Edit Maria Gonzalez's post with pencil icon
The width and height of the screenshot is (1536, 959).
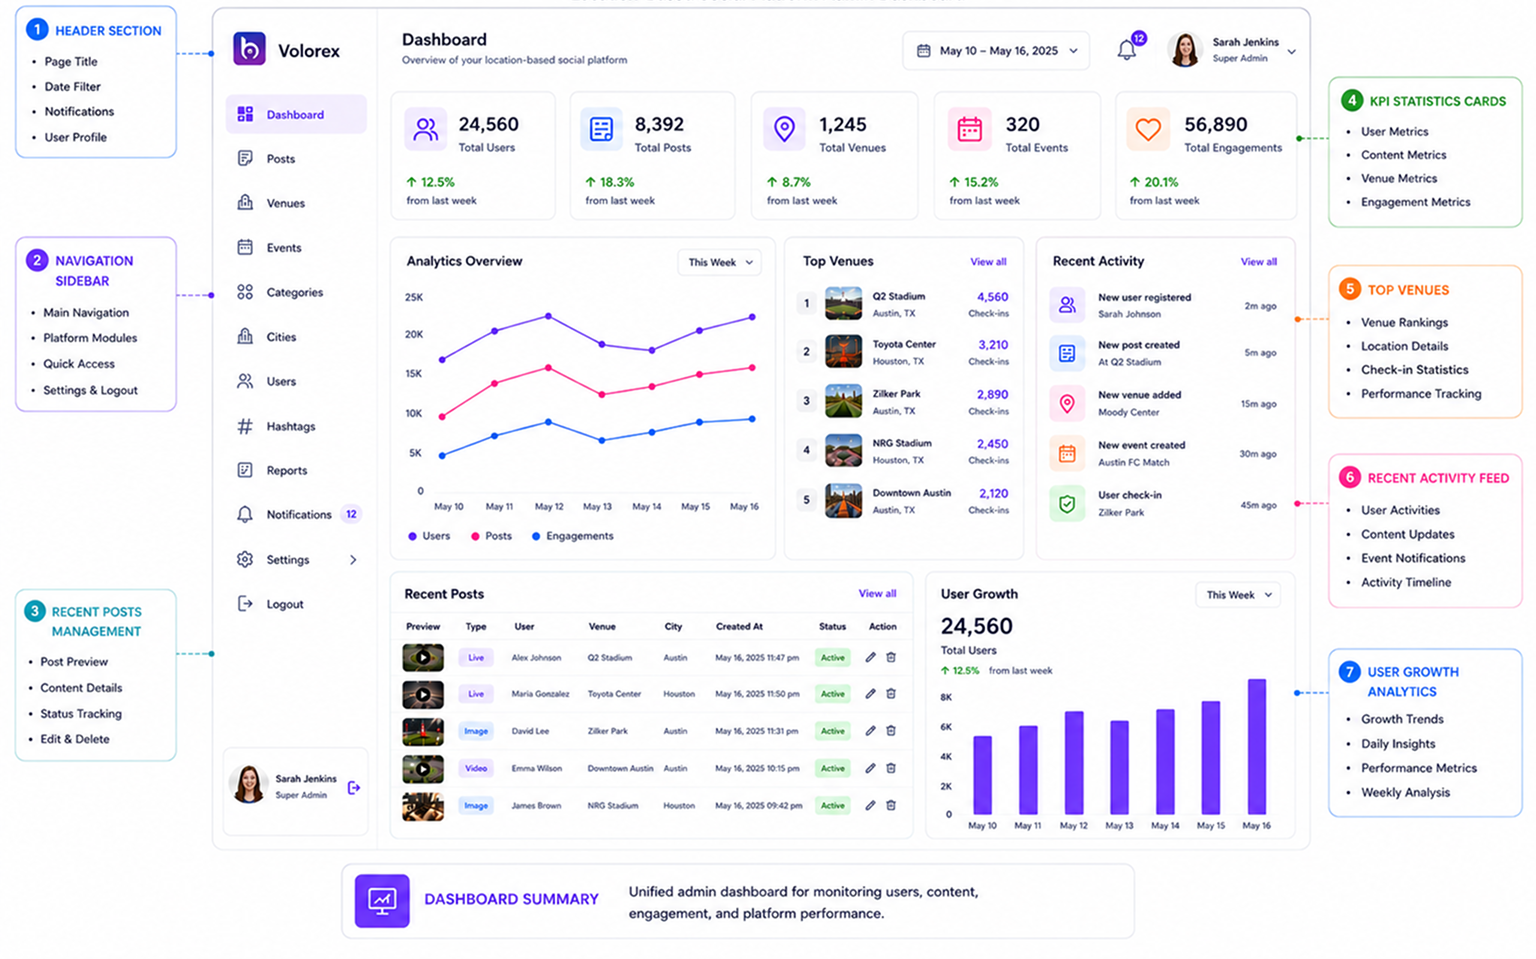(x=870, y=693)
